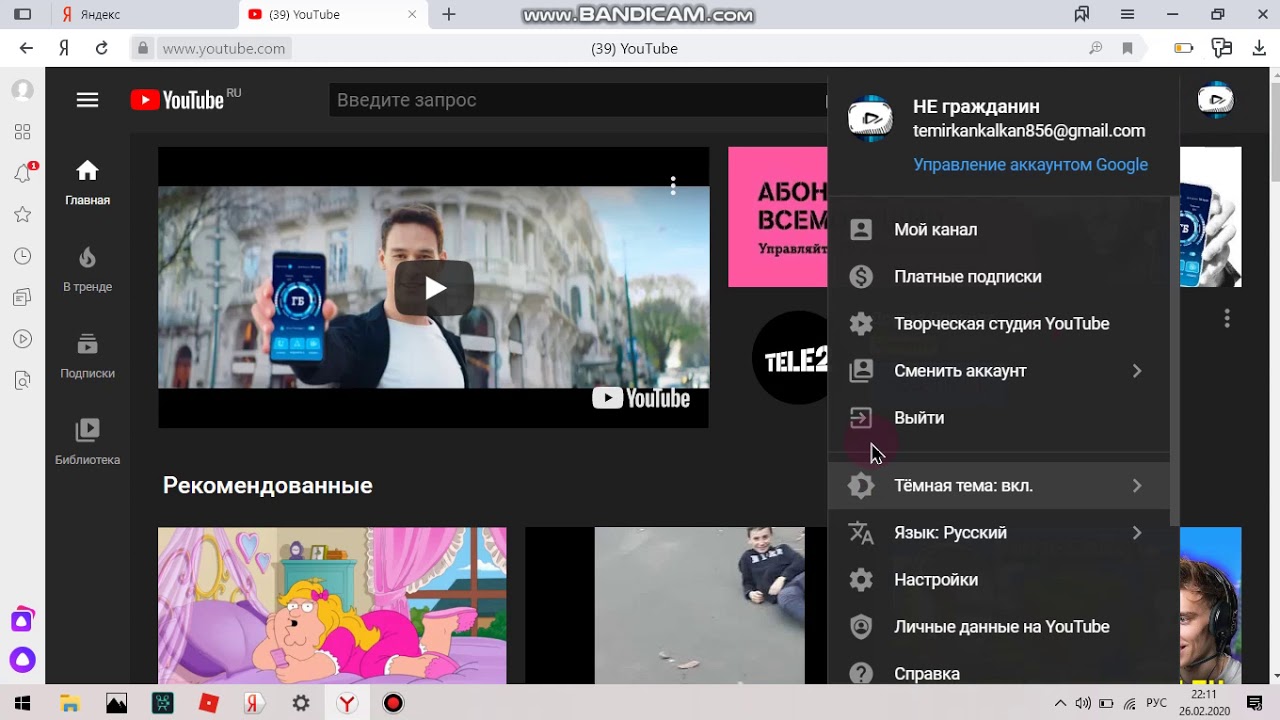Viewport: 1280px width, 720px height.
Task: Expand Язык: Русский submenu
Action: (x=998, y=532)
